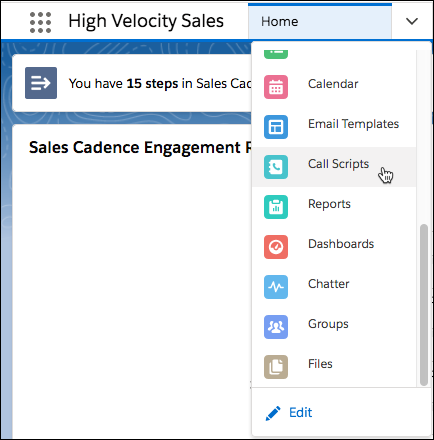Click the blue Email Templates icon
This screenshot has height=440, width=434.
276,127
